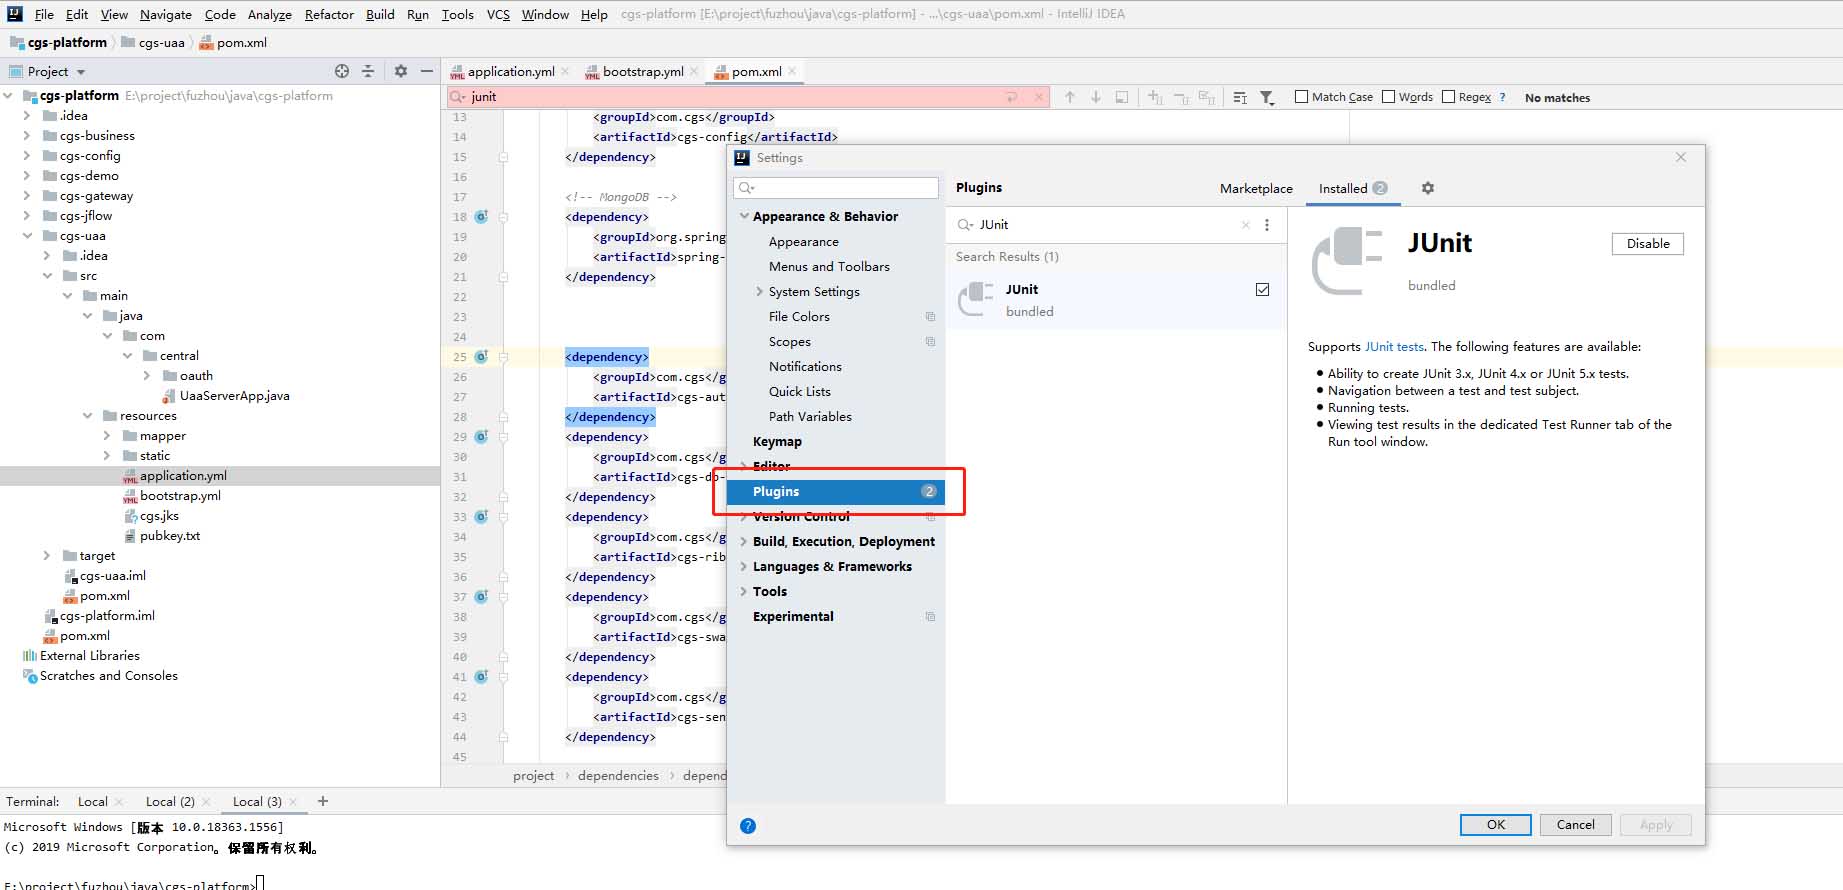Screen dimensions: 1843x890
Task: Click the filter search results icon
Action: point(1267,97)
